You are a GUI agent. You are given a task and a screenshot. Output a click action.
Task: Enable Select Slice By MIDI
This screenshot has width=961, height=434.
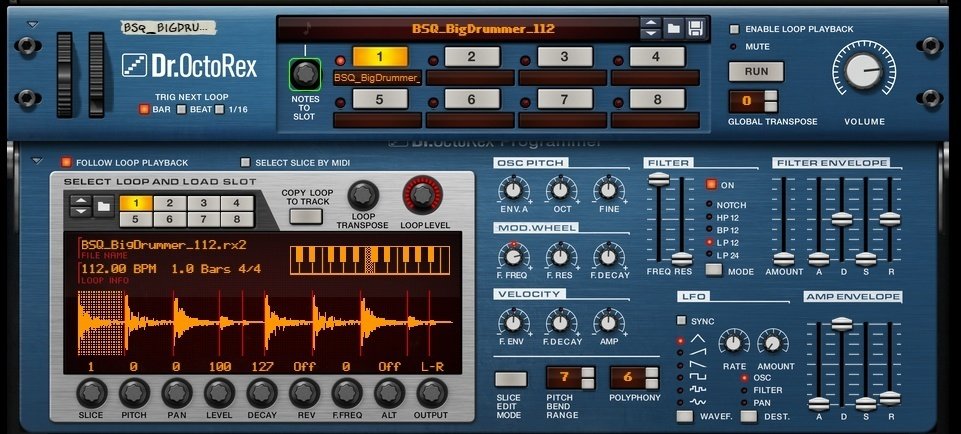(245, 162)
